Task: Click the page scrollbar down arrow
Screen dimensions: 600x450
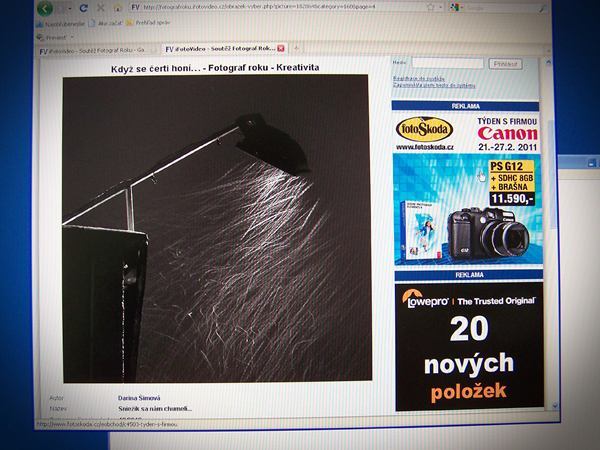Action: (555, 405)
